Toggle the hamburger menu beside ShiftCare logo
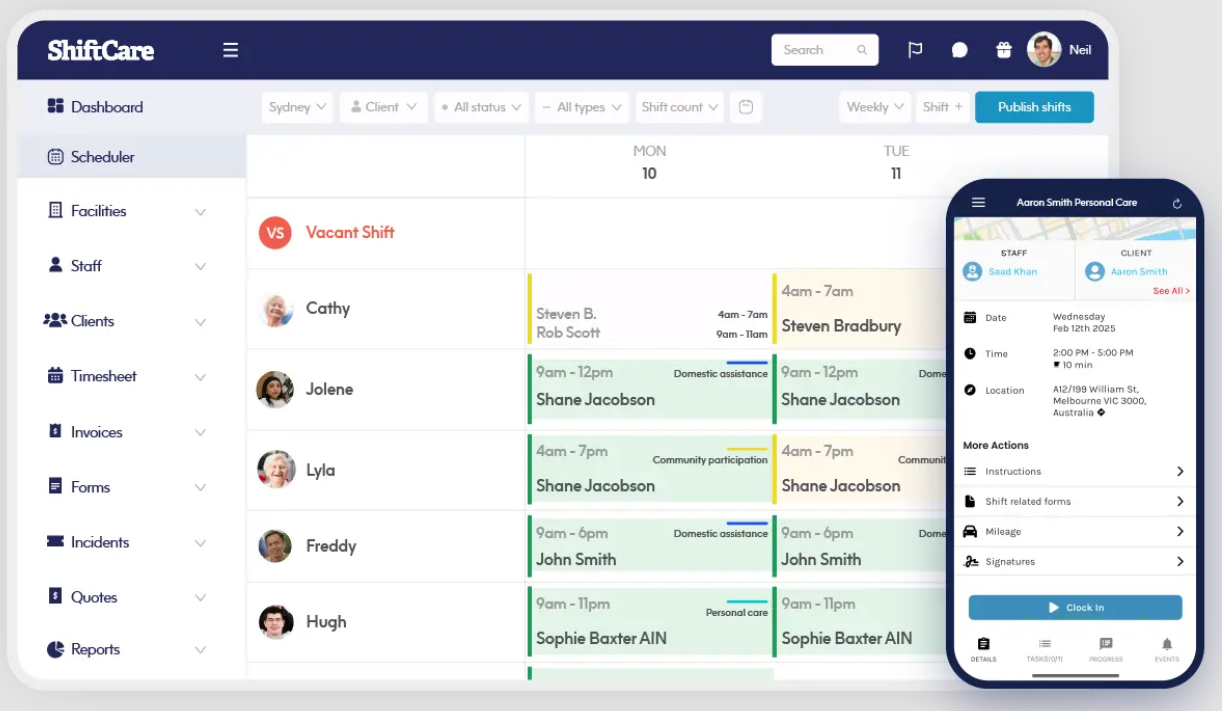The width and height of the screenshot is (1222, 711). click(230, 49)
